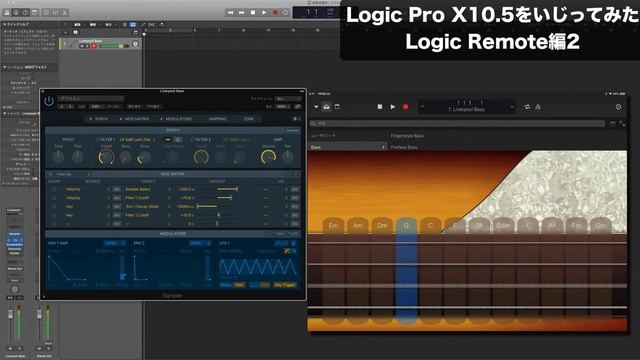Open the Sampler preset name dropdown

click(90, 98)
